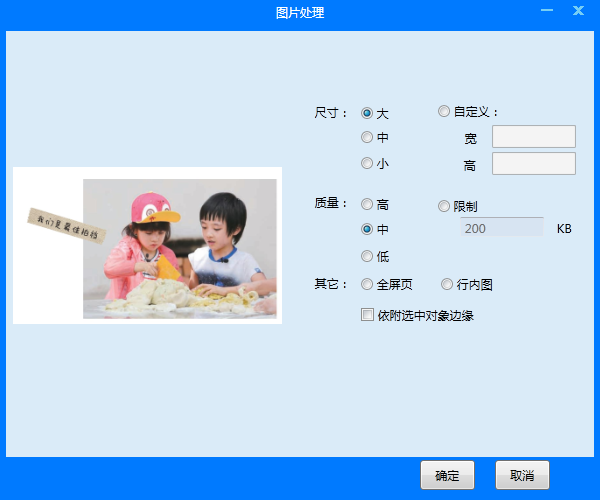Enable the 限制 file size limit option
This screenshot has height=500, width=600.
pyautogui.click(x=444, y=206)
